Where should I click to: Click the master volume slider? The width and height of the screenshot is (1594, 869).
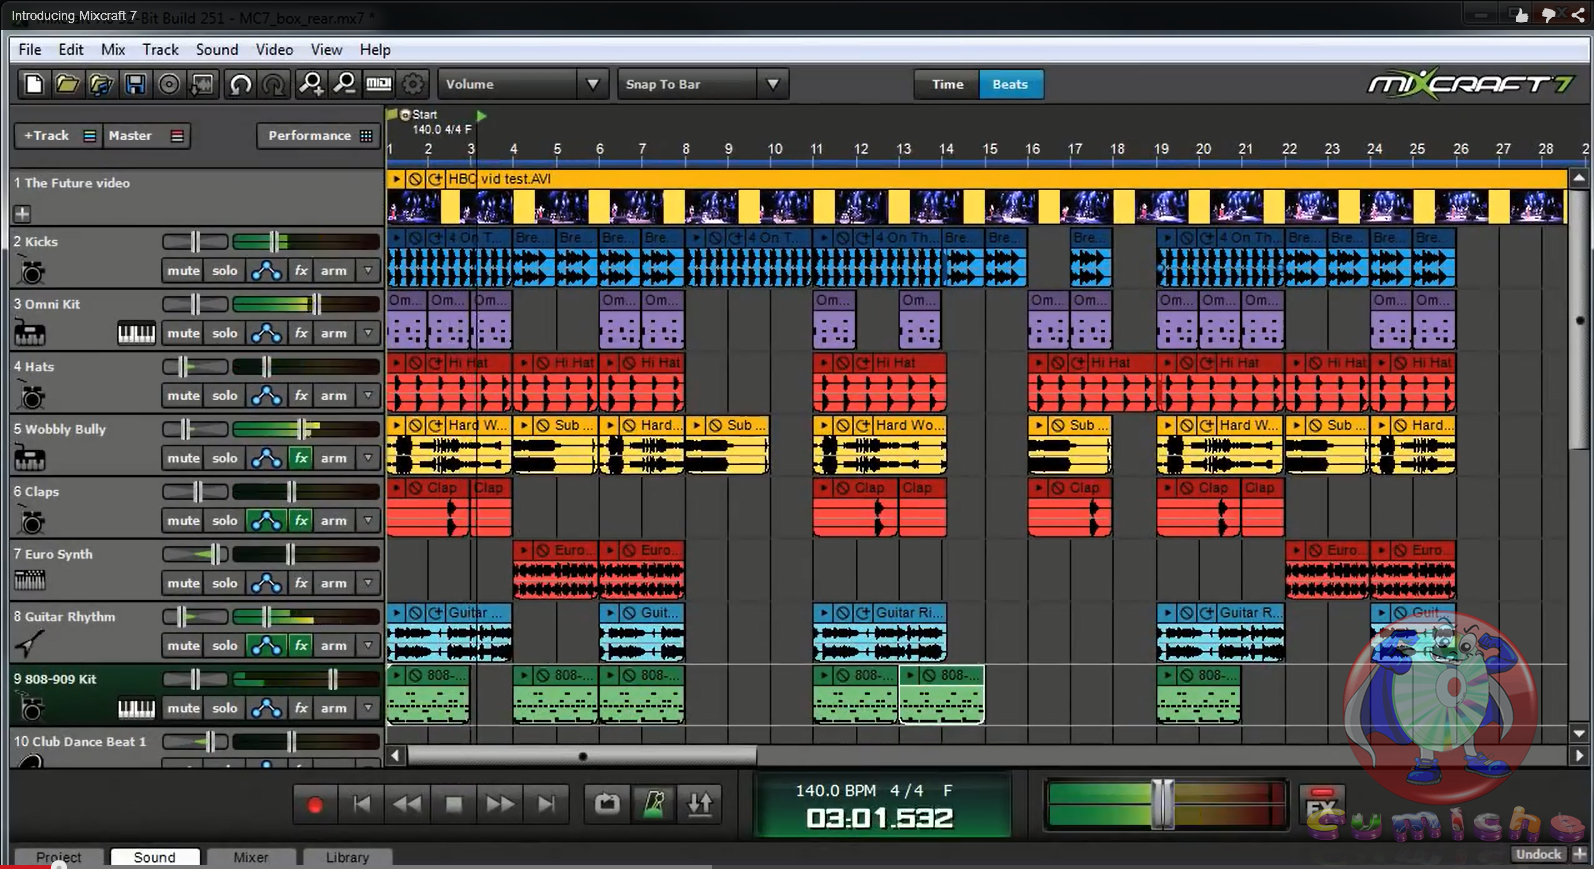[1164, 804]
